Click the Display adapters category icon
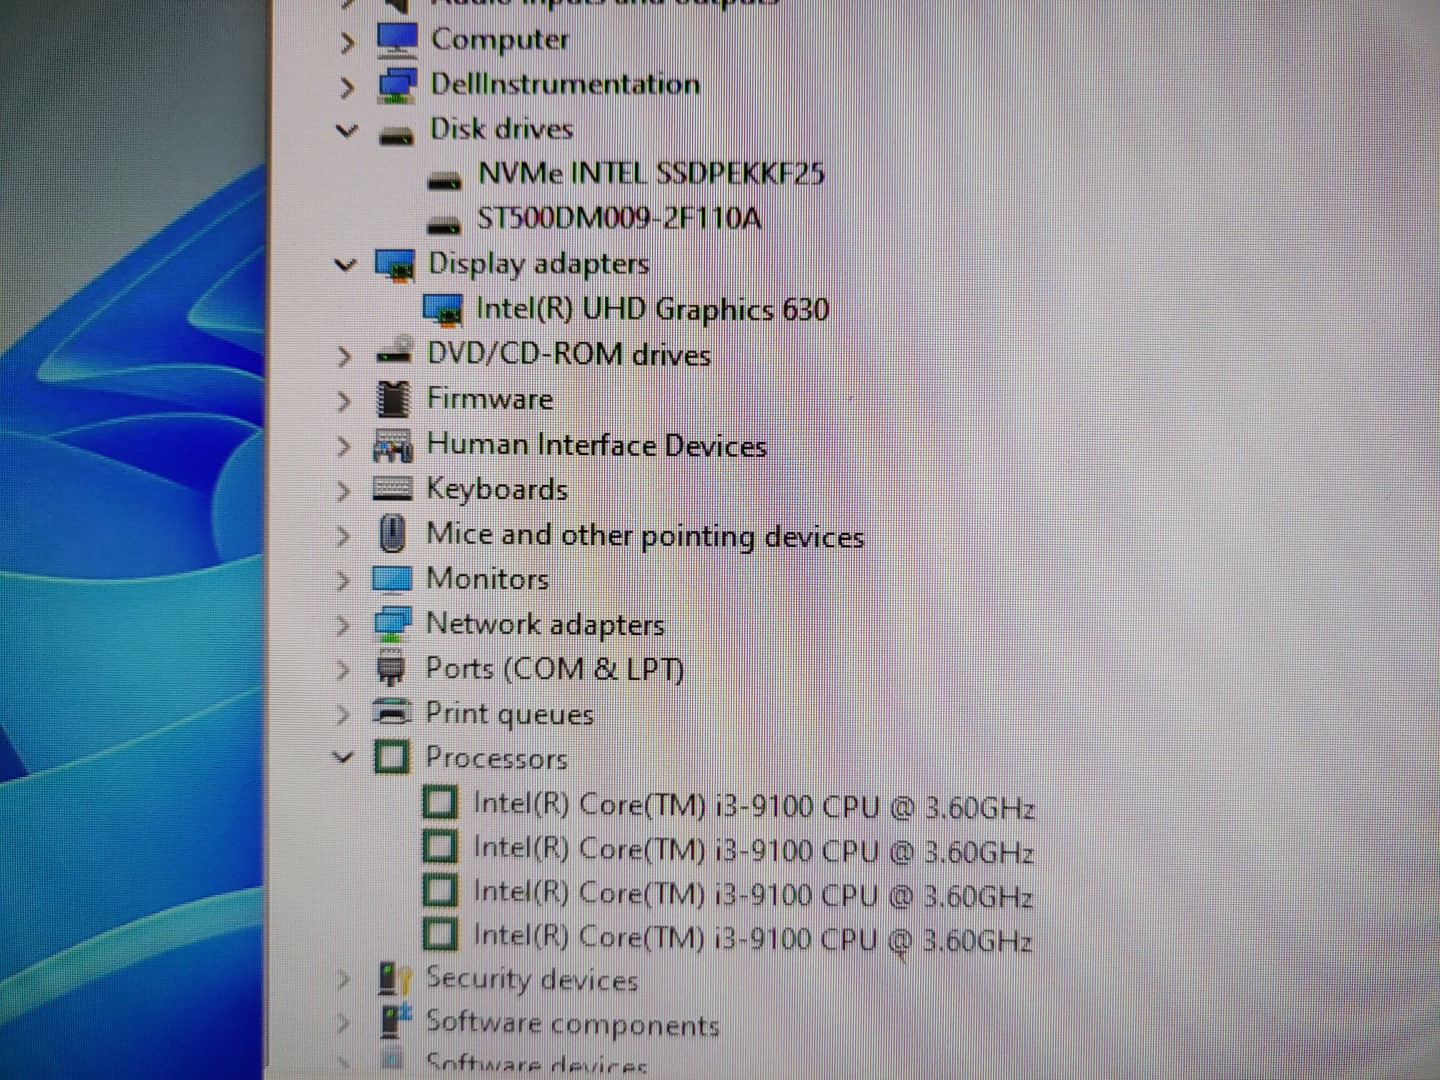The width and height of the screenshot is (1440, 1080). 394,265
